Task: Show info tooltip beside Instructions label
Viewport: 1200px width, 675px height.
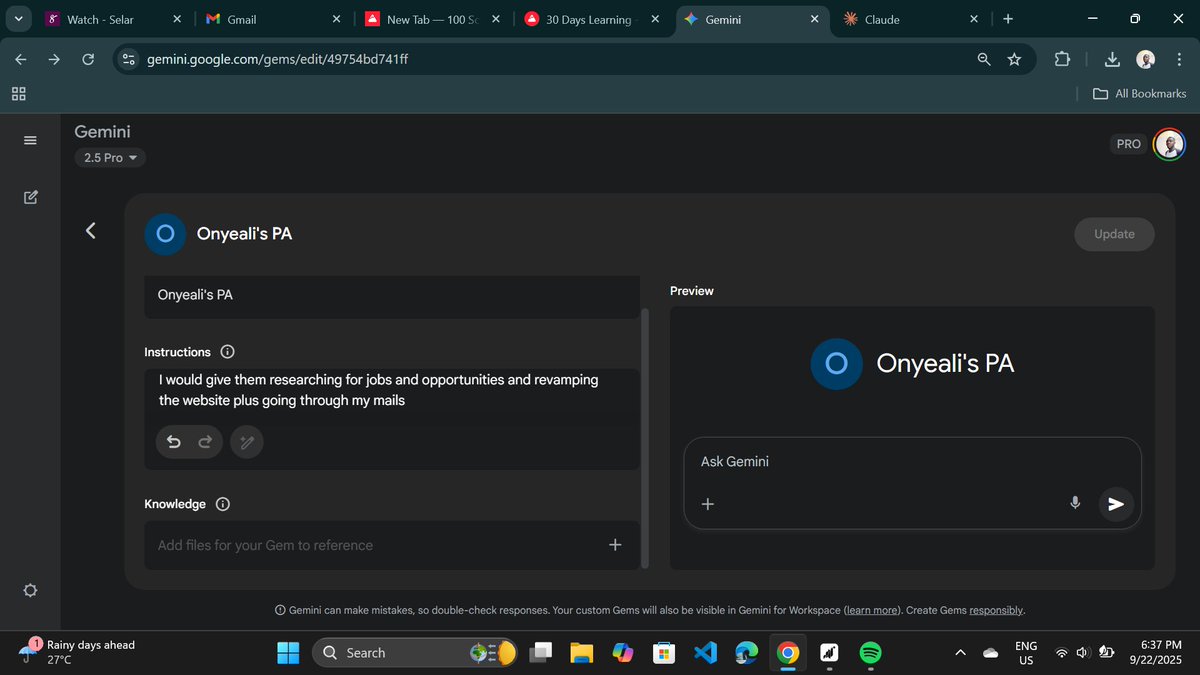Action: point(227,352)
